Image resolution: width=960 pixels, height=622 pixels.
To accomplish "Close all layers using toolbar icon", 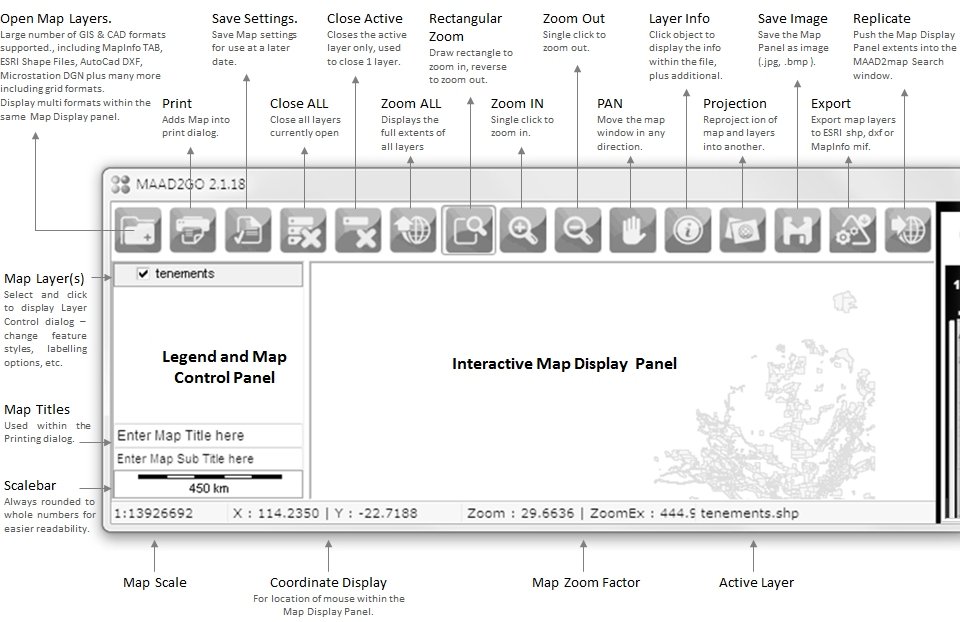I will point(303,230).
